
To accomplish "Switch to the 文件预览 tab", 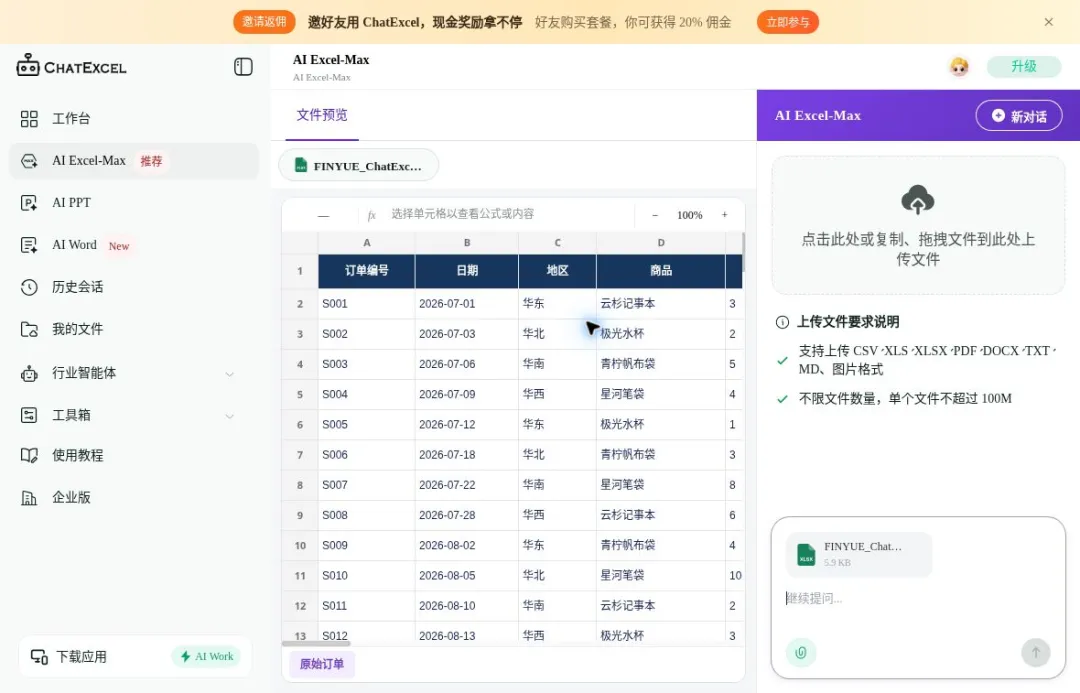I will [322, 115].
